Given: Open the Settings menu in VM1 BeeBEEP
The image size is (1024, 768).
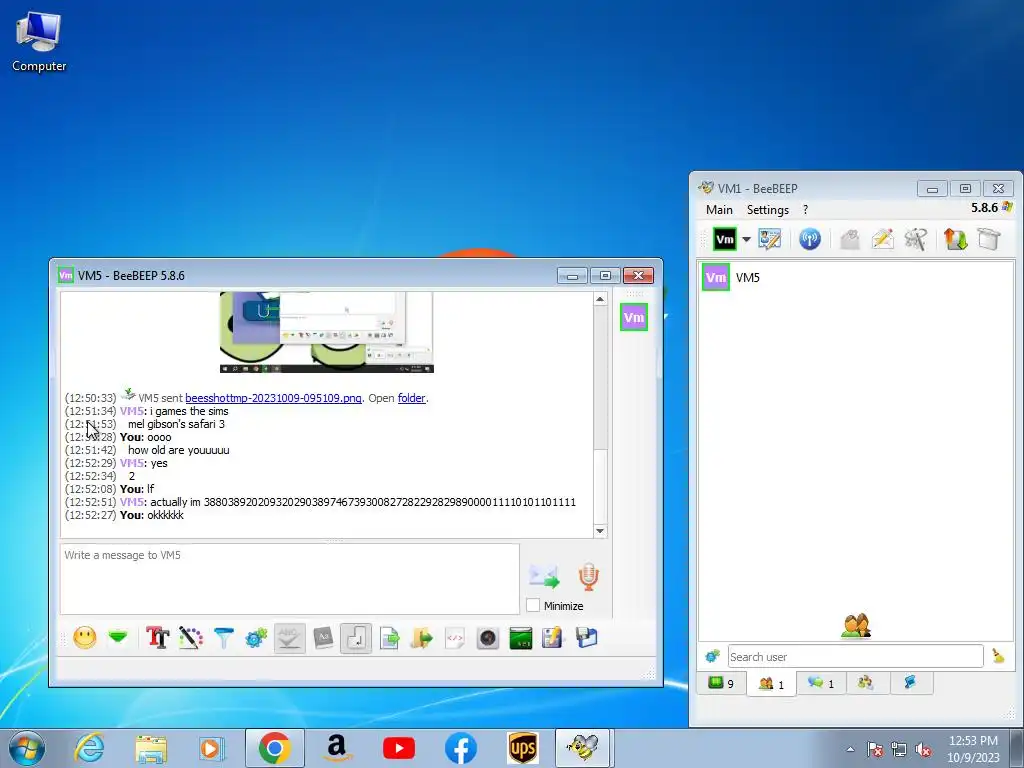Looking at the screenshot, I should [767, 210].
